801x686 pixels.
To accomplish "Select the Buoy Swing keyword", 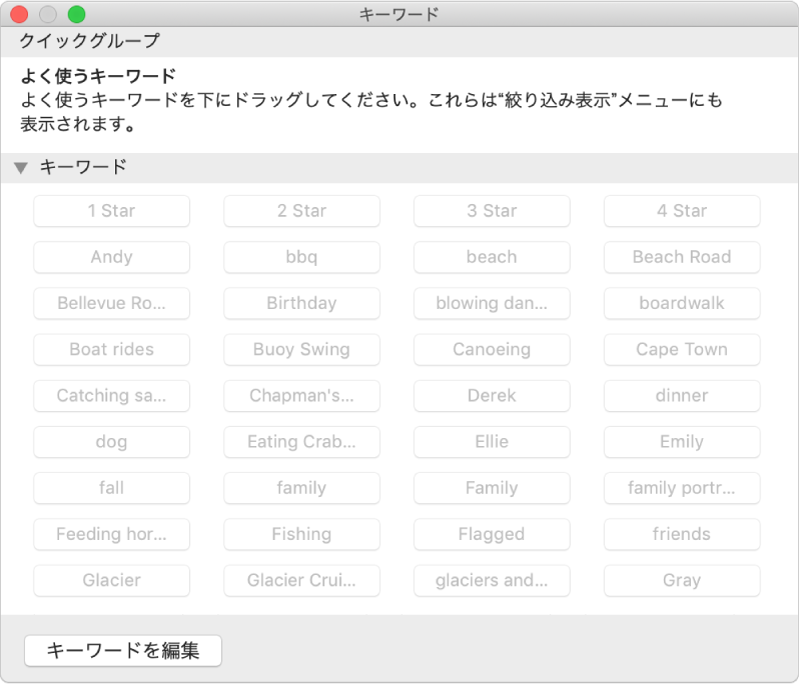I will tap(301, 349).
